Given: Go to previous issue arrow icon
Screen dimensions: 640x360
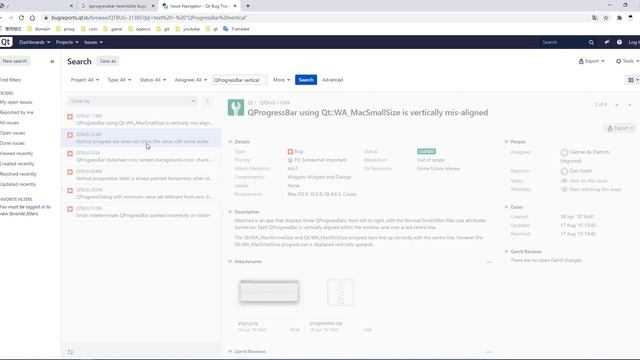Looking at the screenshot, I should click(x=617, y=105).
